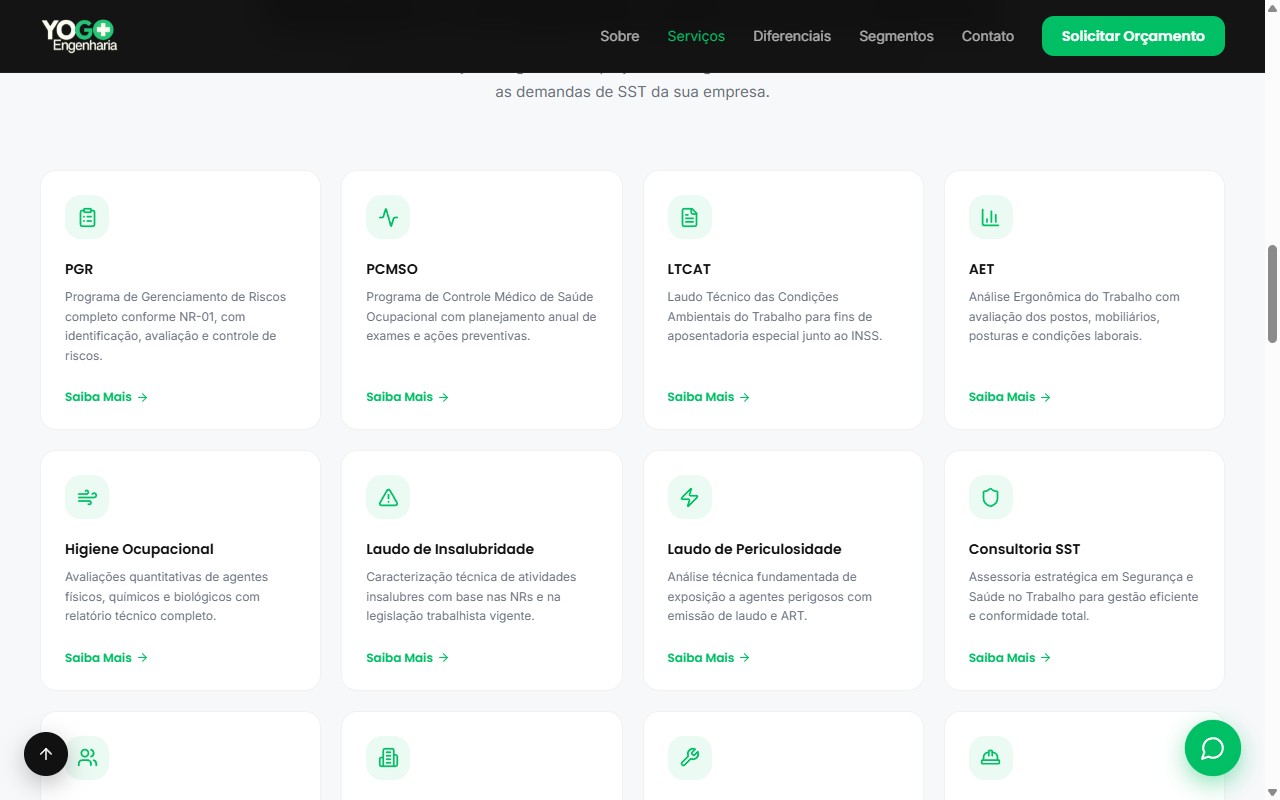Image resolution: width=1280 pixels, height=800 pixels.
Task: Click the AET bar chart icon
Action: click(990, 217)
